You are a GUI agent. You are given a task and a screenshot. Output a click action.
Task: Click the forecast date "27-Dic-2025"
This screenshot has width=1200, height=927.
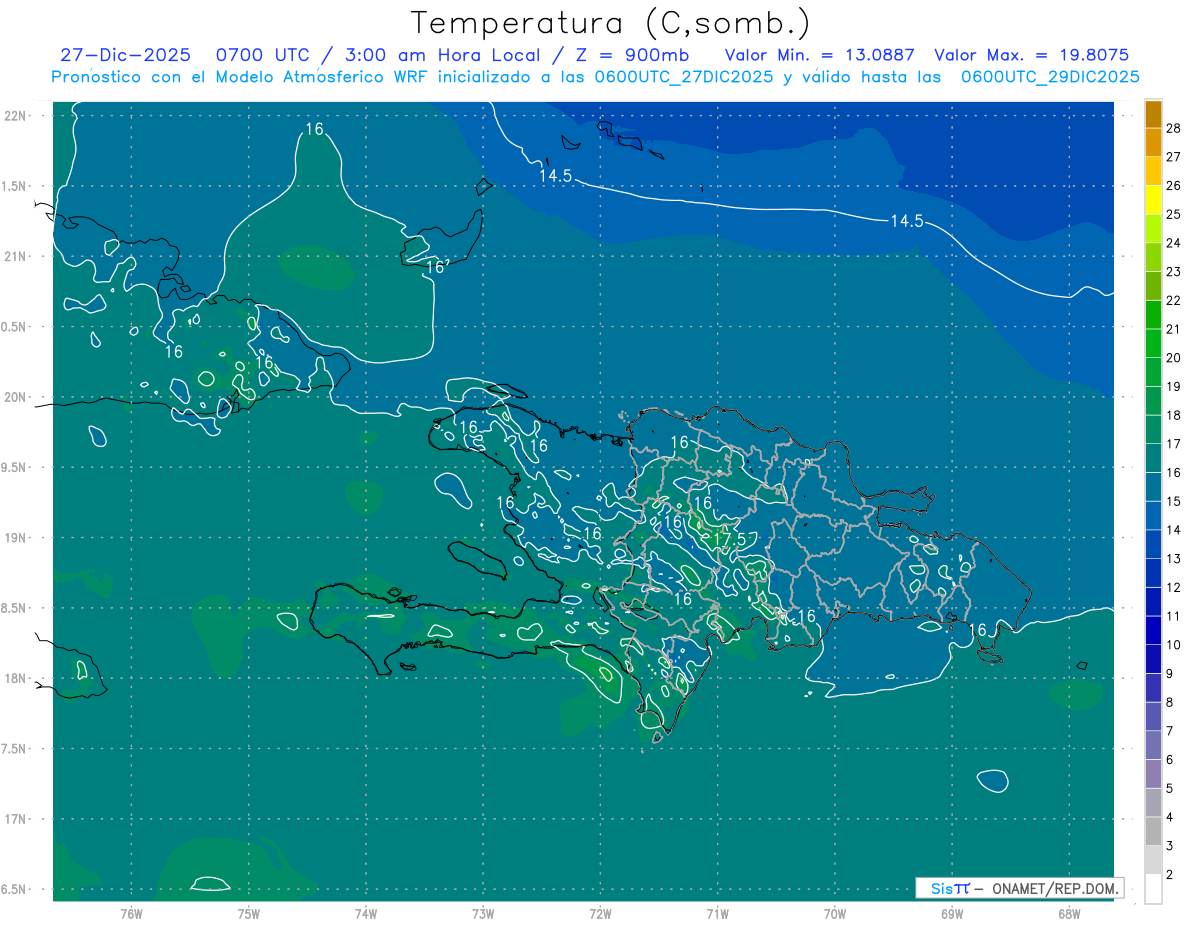tap(125, 56)
